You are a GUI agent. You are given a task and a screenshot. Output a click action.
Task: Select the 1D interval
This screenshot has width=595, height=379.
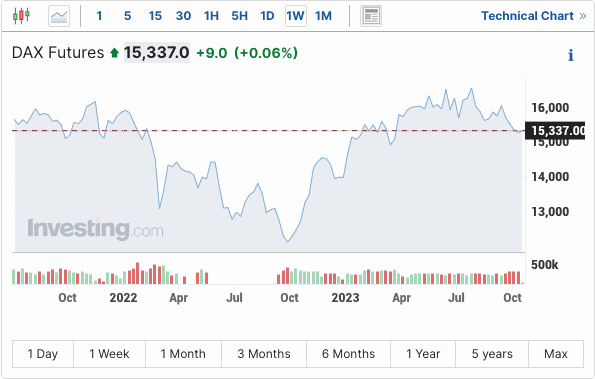click(x=267, y=16)
